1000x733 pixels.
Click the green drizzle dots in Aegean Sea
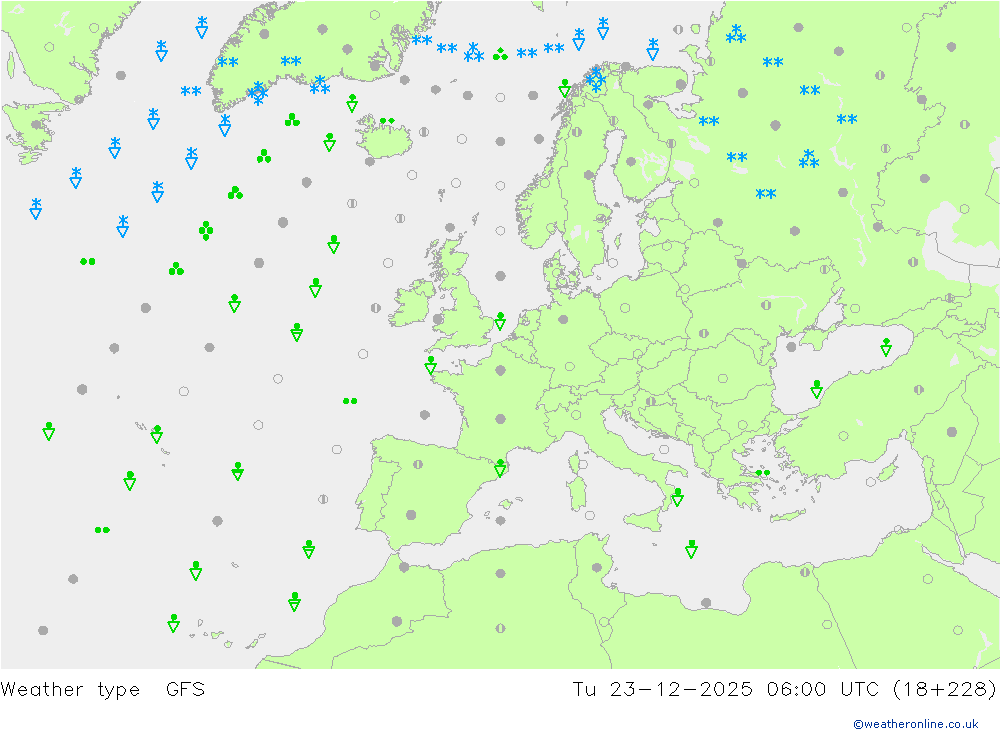coord(763,473)
